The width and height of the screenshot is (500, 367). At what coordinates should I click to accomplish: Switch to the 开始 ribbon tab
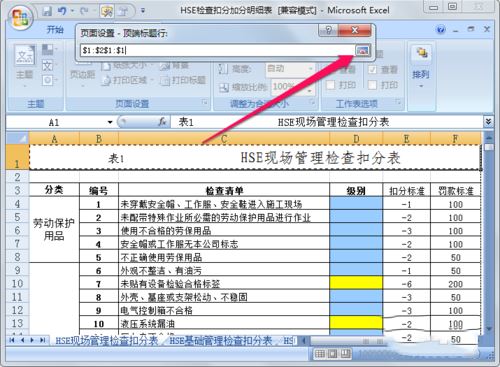[55, 30]
